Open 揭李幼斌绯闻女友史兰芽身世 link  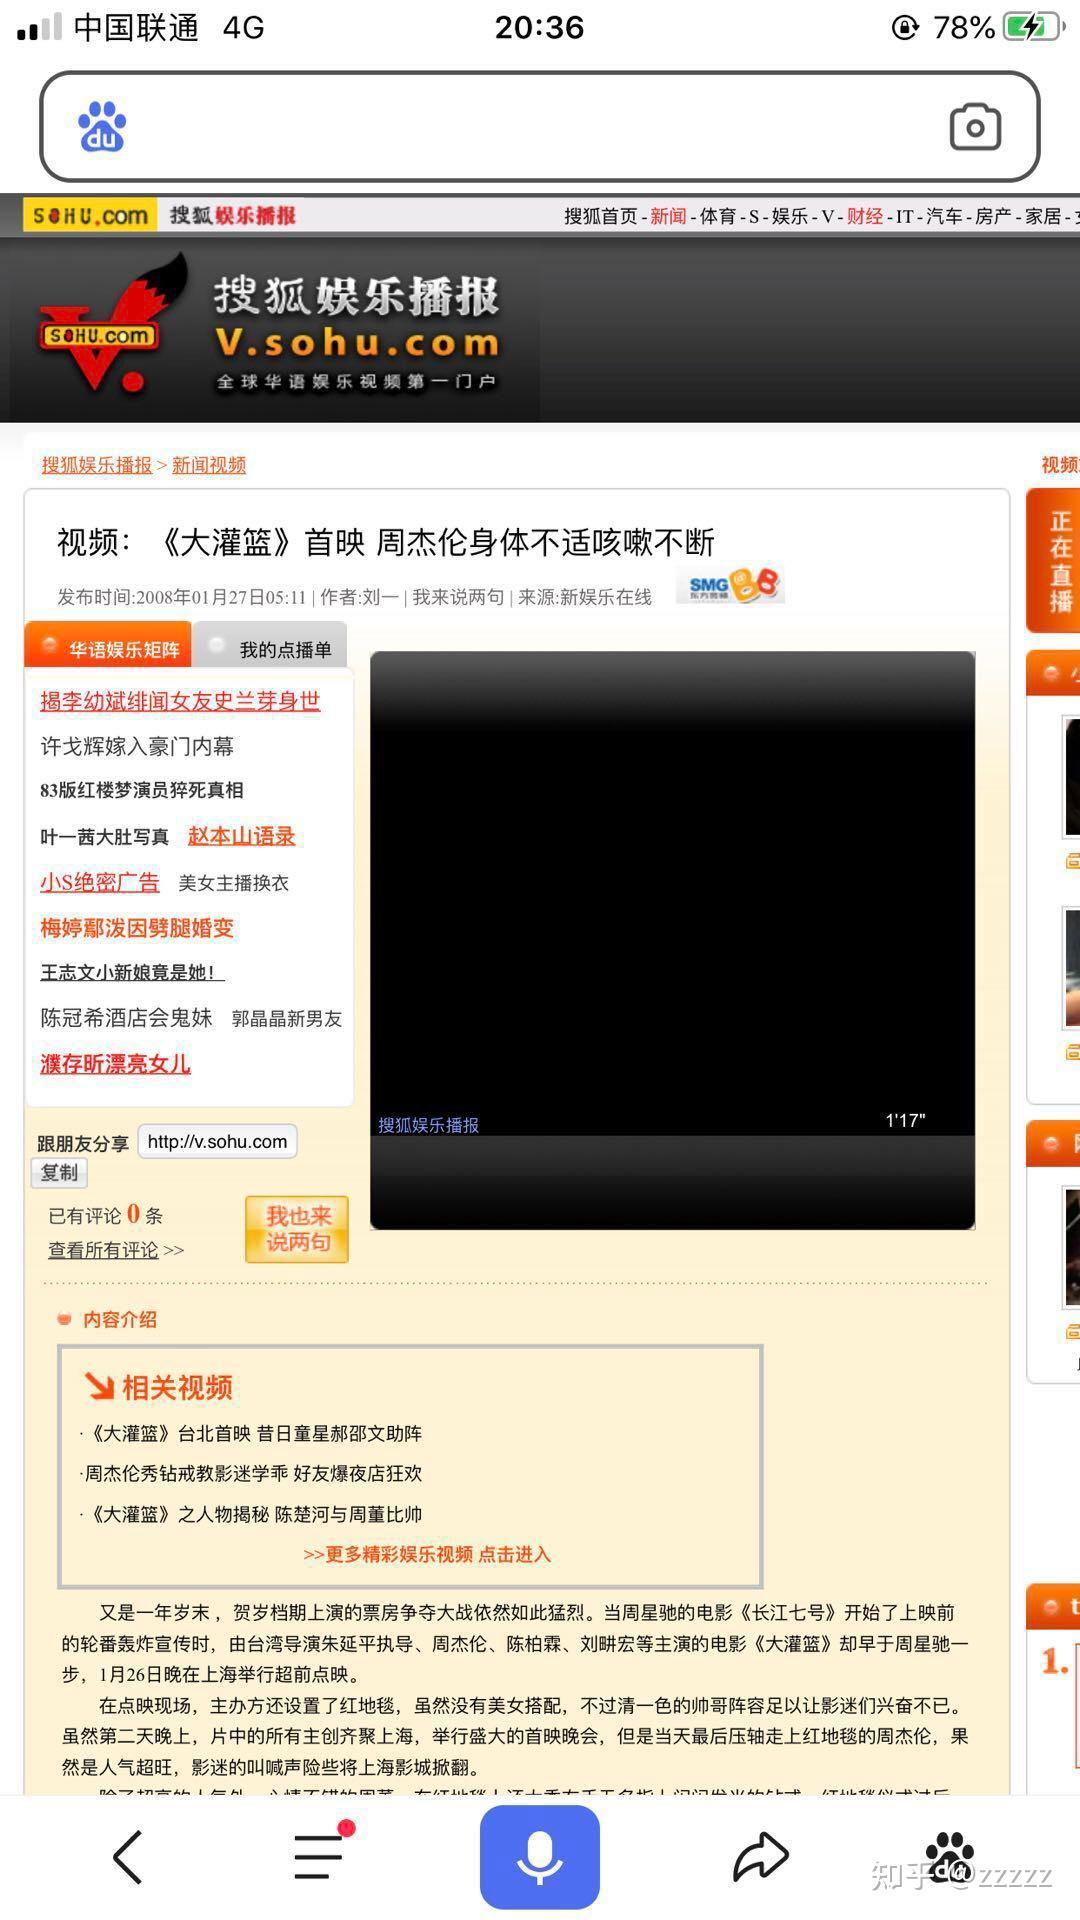click(x=180, y=701)
